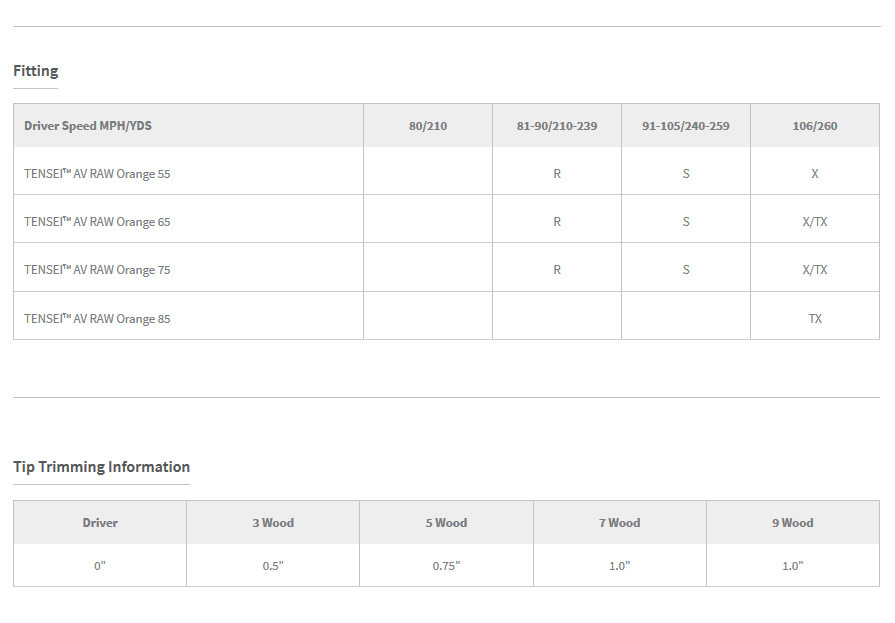895x623 pixels.
Task: Click the 81-90/210-239 column header
Action: point(557,126)
